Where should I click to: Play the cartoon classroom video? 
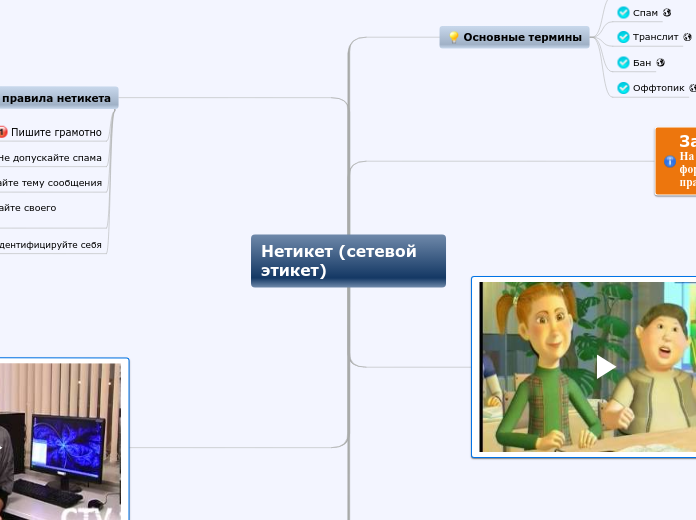click(605, 367)
